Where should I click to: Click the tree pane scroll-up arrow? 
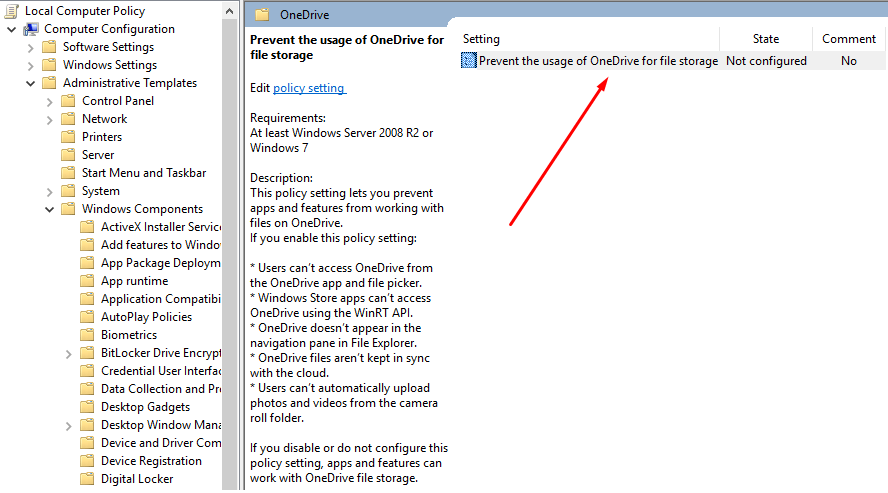pos(229,11)
